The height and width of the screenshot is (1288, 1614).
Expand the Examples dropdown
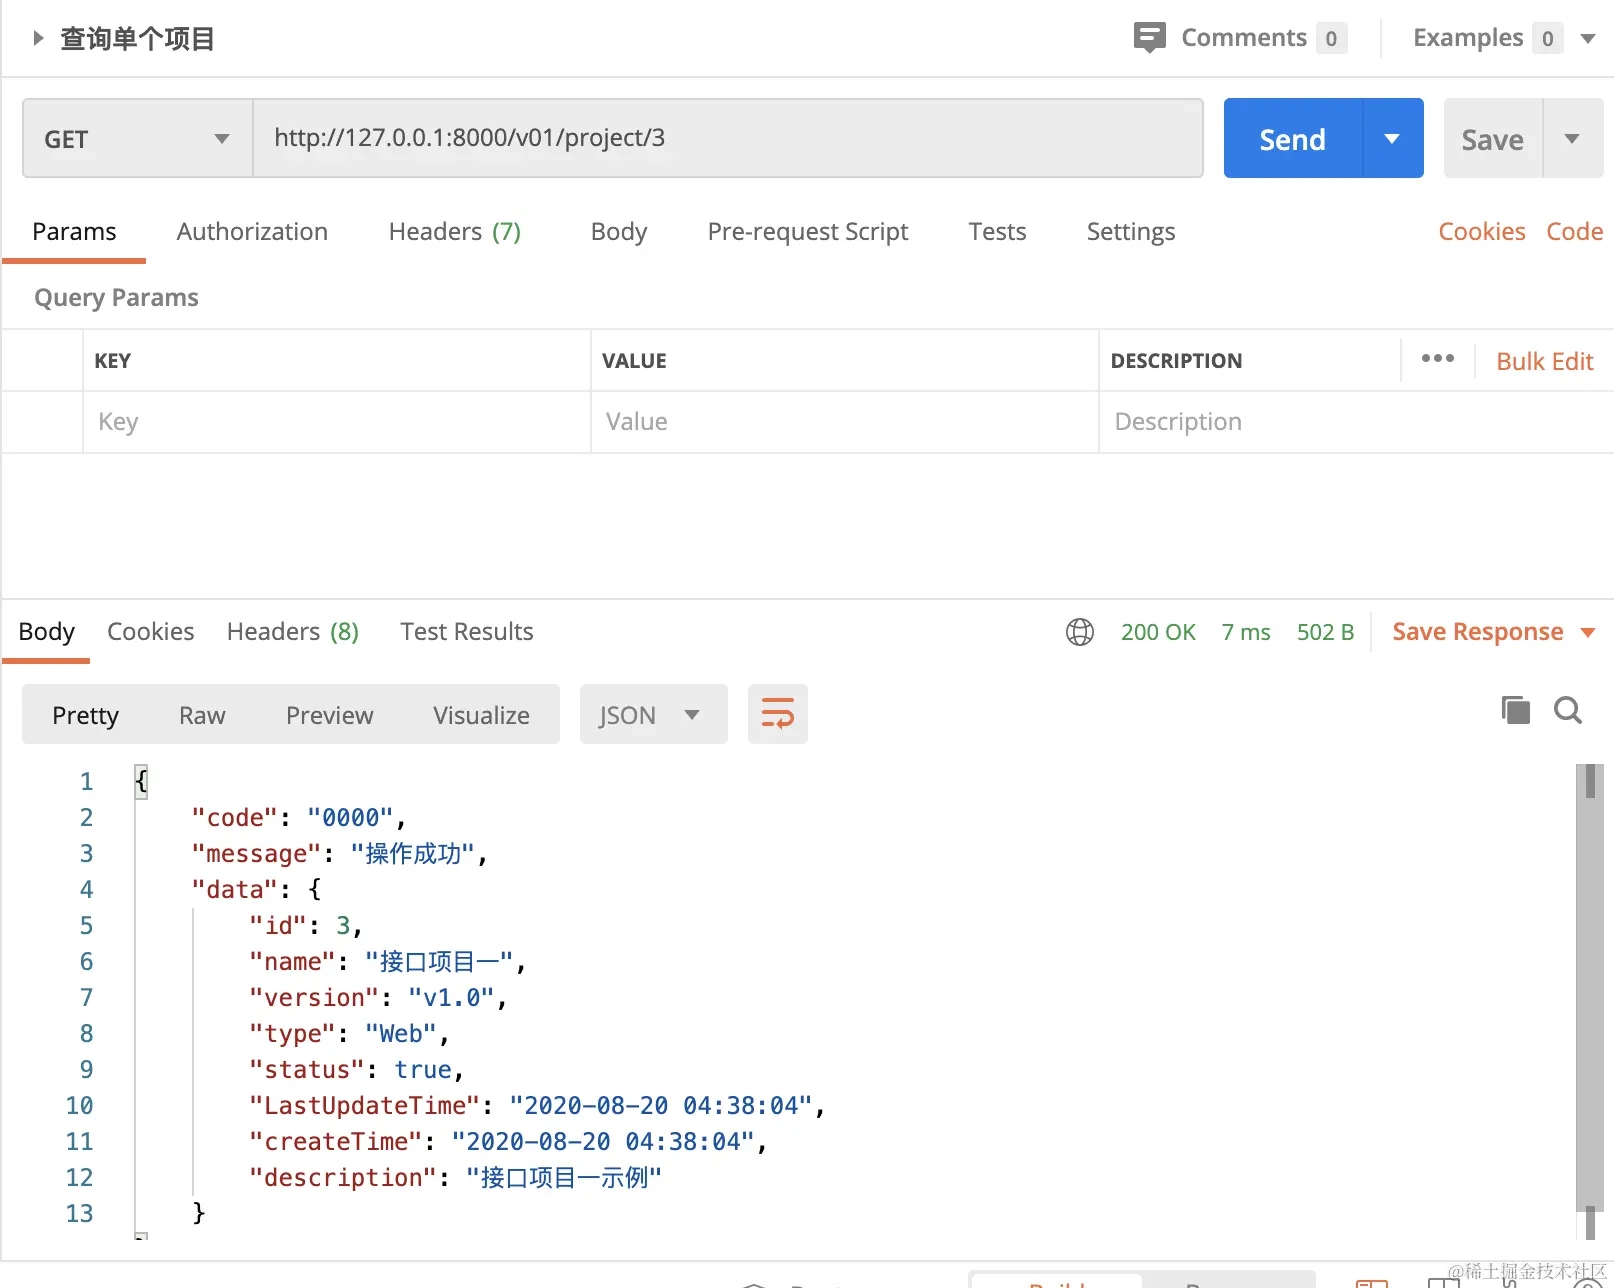coord(1587,39)
